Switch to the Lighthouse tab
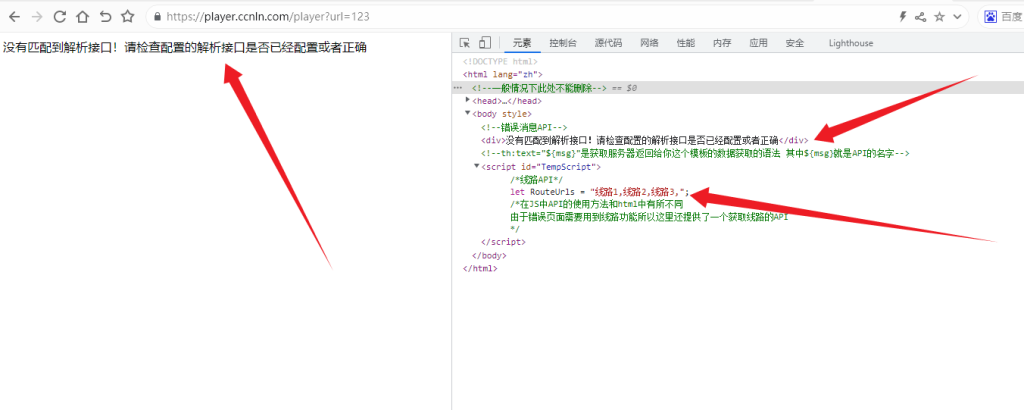Image resolution: width=1024 pixels, height=410 pixels. [x=851, y=43]
